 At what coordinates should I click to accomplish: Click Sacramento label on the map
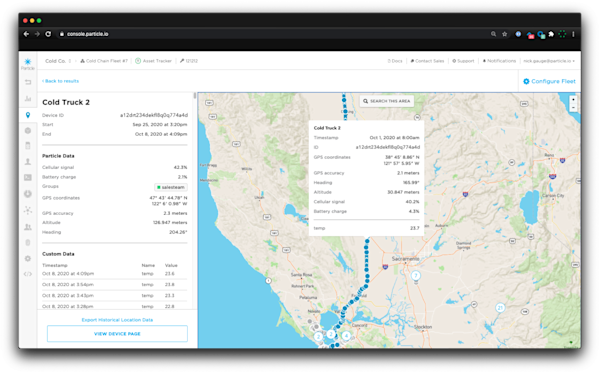[405, 259]
